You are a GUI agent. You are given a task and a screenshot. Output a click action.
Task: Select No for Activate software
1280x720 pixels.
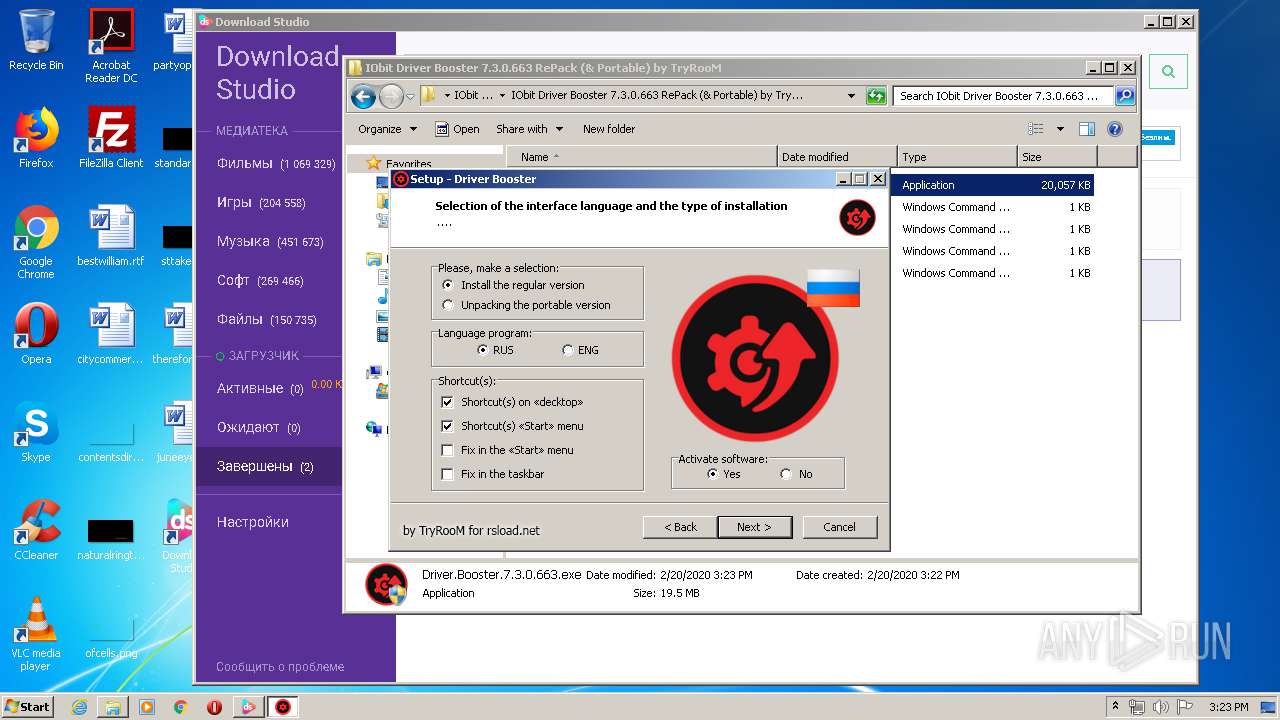797,474
